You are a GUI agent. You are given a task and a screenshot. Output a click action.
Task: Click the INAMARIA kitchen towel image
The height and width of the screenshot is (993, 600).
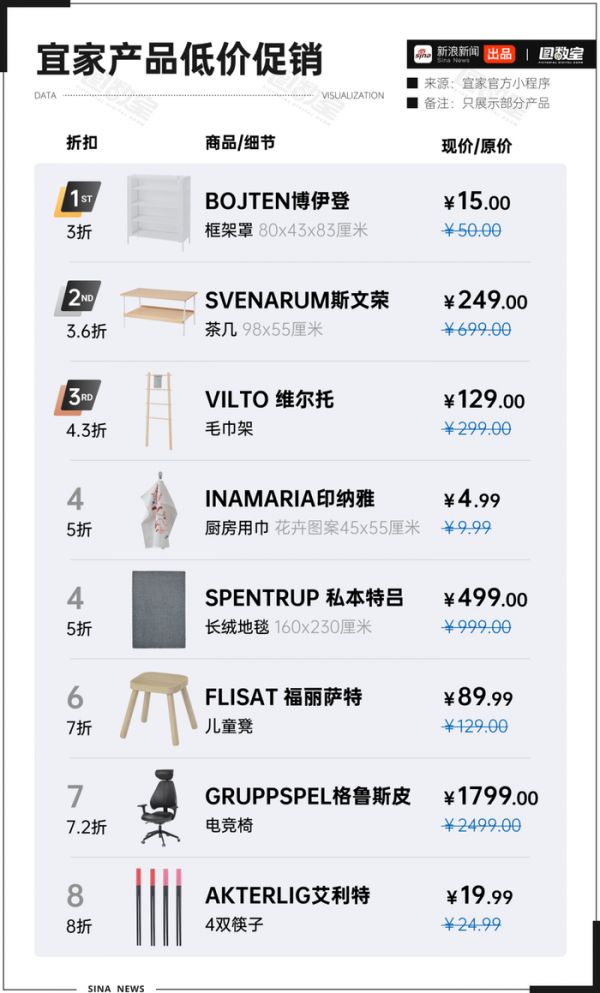(158, 509)
